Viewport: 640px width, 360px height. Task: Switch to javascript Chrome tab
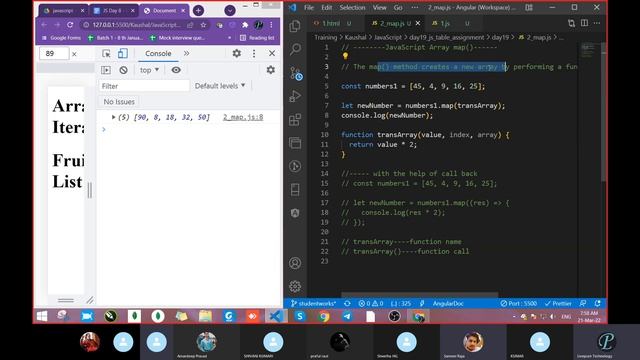click(x=63, y=11)
